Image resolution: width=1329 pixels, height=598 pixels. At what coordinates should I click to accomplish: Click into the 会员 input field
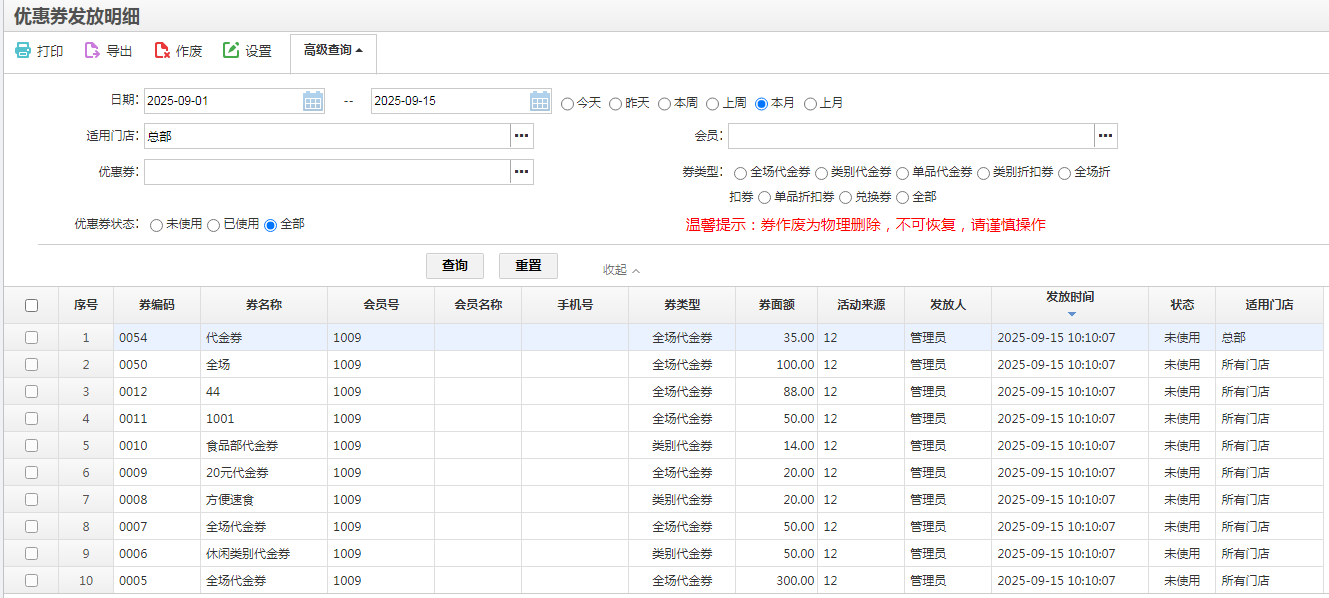coord(910,136)
